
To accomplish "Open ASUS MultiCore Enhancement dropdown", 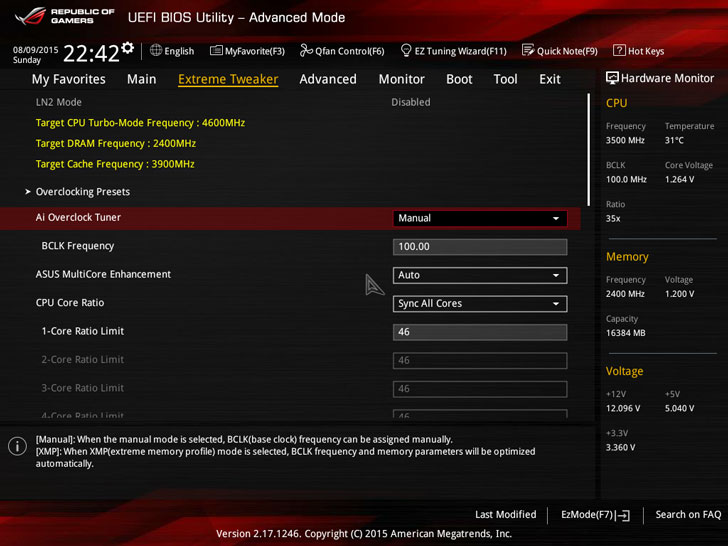I will pyautogui.click(x=480, y=275).
